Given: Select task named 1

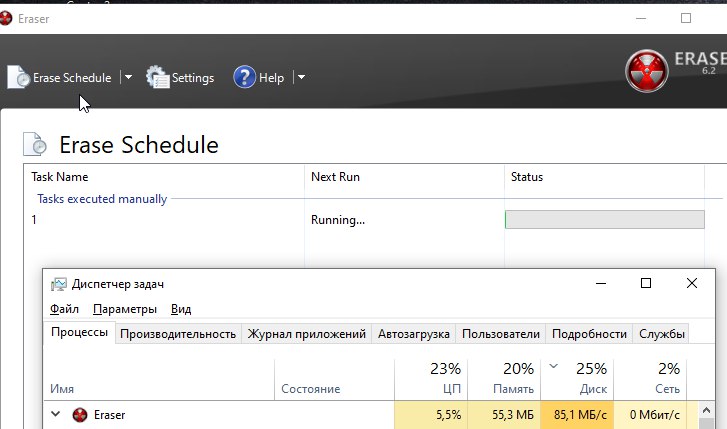Looking at the screenshot, I should click(34, 220).
